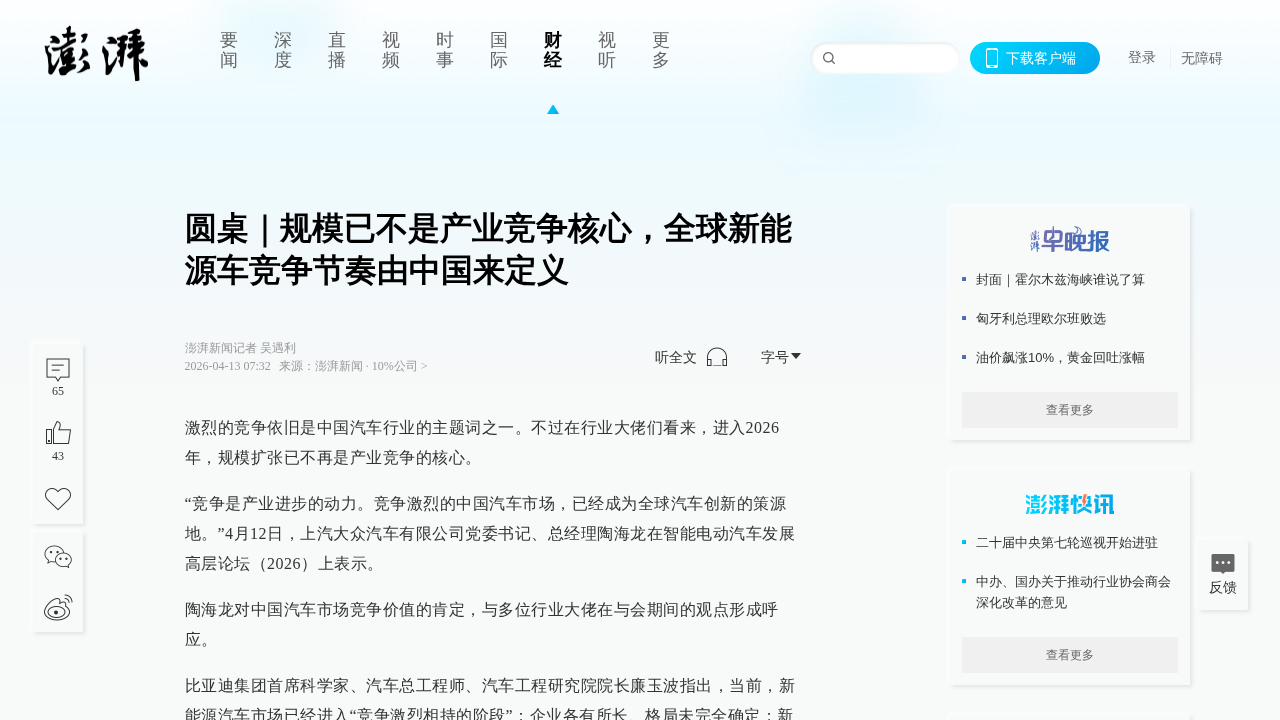Toggle 无障碍 accessibility mode
Screen dimensions: 1280x720
pyautogui.click(x=1201, y=58)
